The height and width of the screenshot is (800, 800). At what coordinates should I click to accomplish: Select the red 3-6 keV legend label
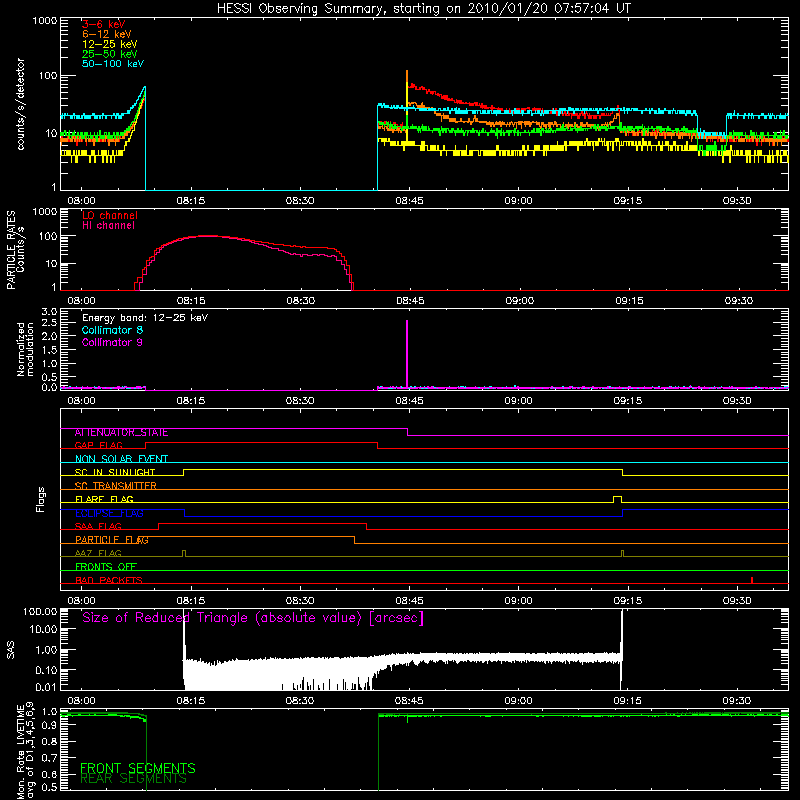click(x=104, y=24)
